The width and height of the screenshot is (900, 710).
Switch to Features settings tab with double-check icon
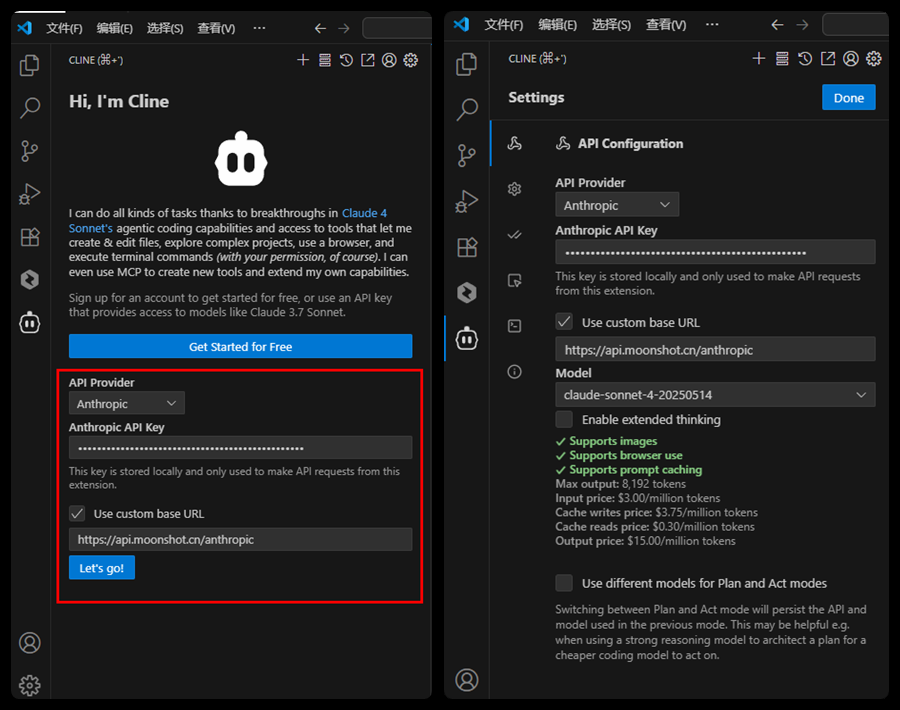click(514, 234)
